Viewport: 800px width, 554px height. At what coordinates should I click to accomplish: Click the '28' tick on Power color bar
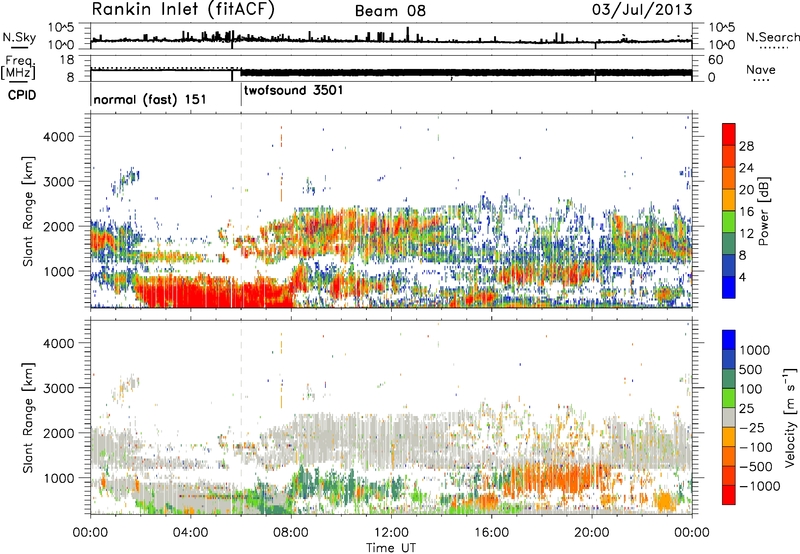[746, 146]
